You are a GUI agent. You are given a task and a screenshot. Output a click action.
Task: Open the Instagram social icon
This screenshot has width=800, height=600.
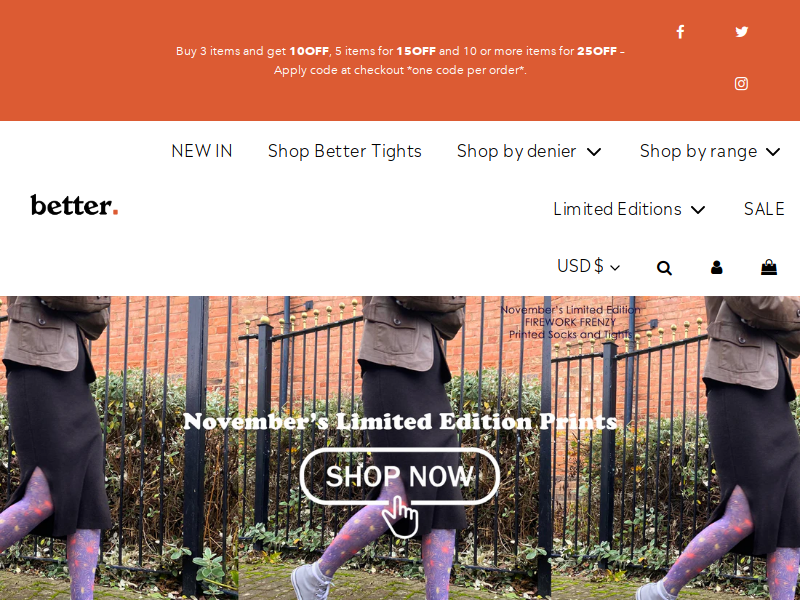tap(741, 83)
